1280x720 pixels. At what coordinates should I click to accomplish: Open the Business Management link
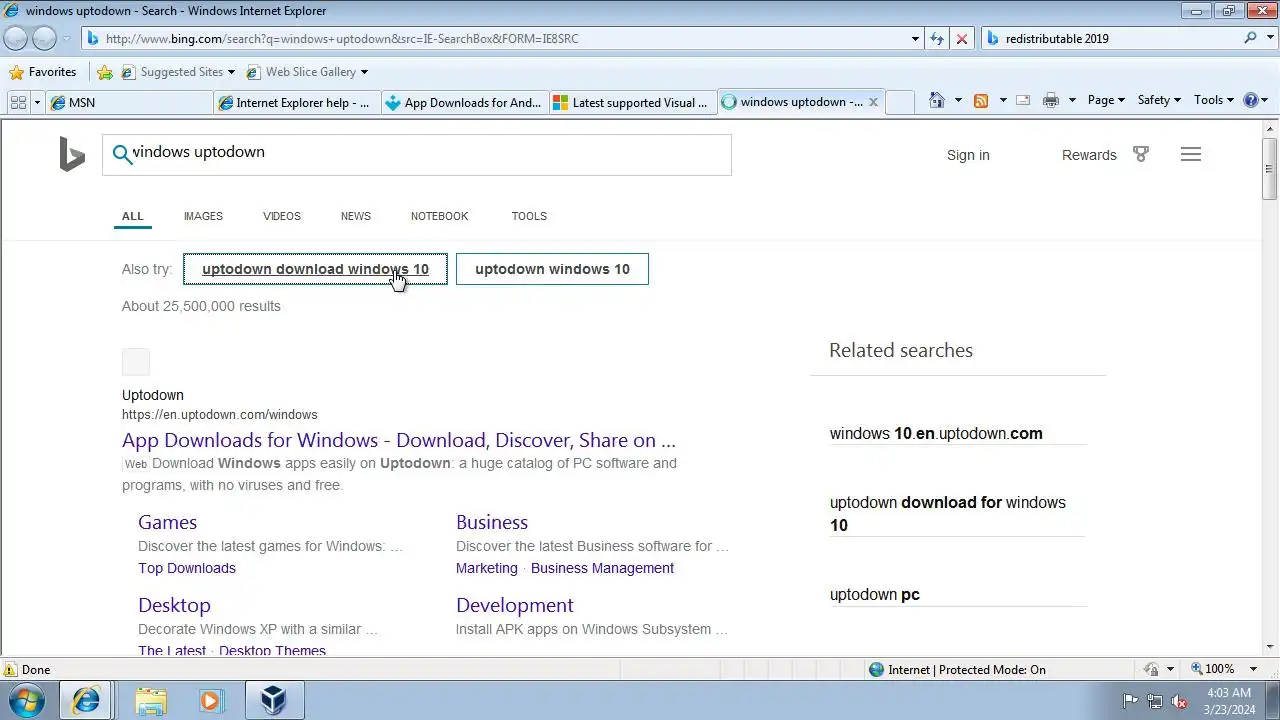coord(602,568)
